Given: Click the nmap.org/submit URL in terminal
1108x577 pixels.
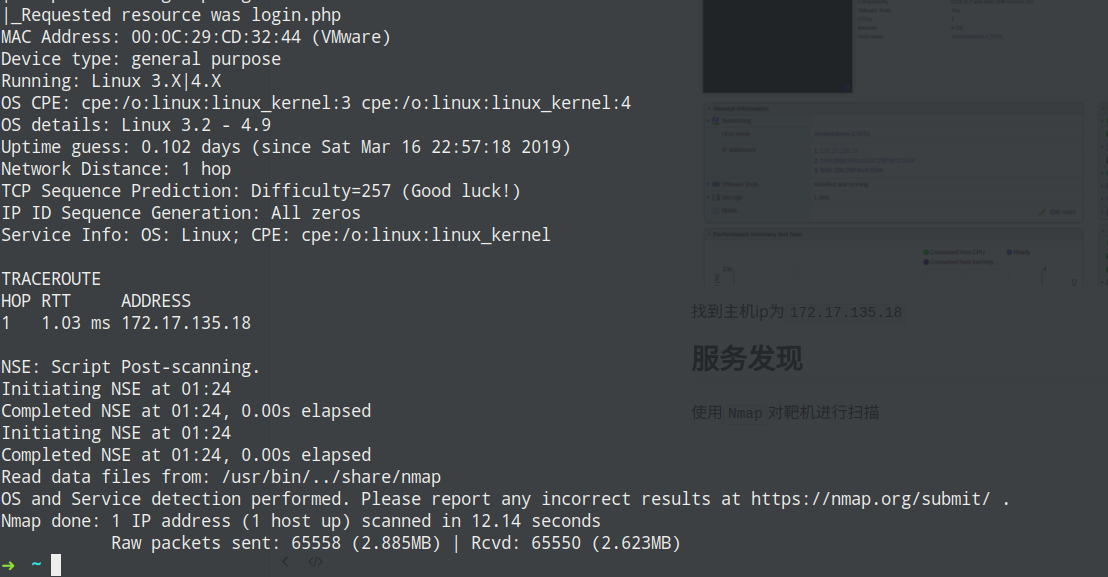Looking at the screenshot, I should 871,499.
